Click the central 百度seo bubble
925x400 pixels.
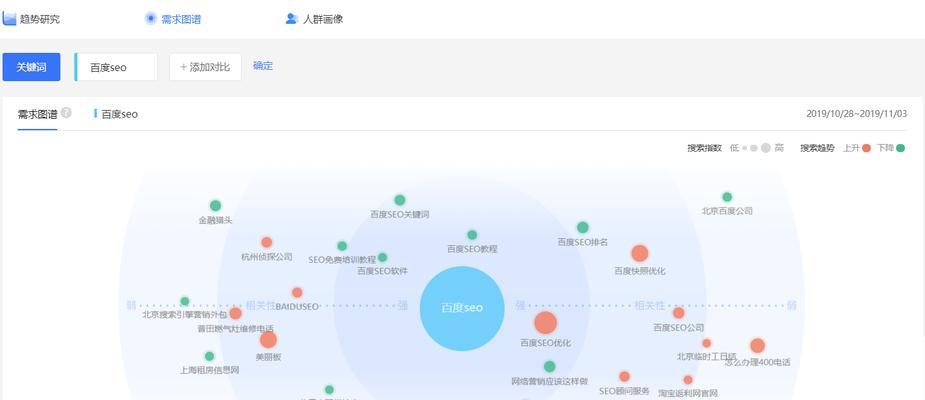tap(462, 308)
